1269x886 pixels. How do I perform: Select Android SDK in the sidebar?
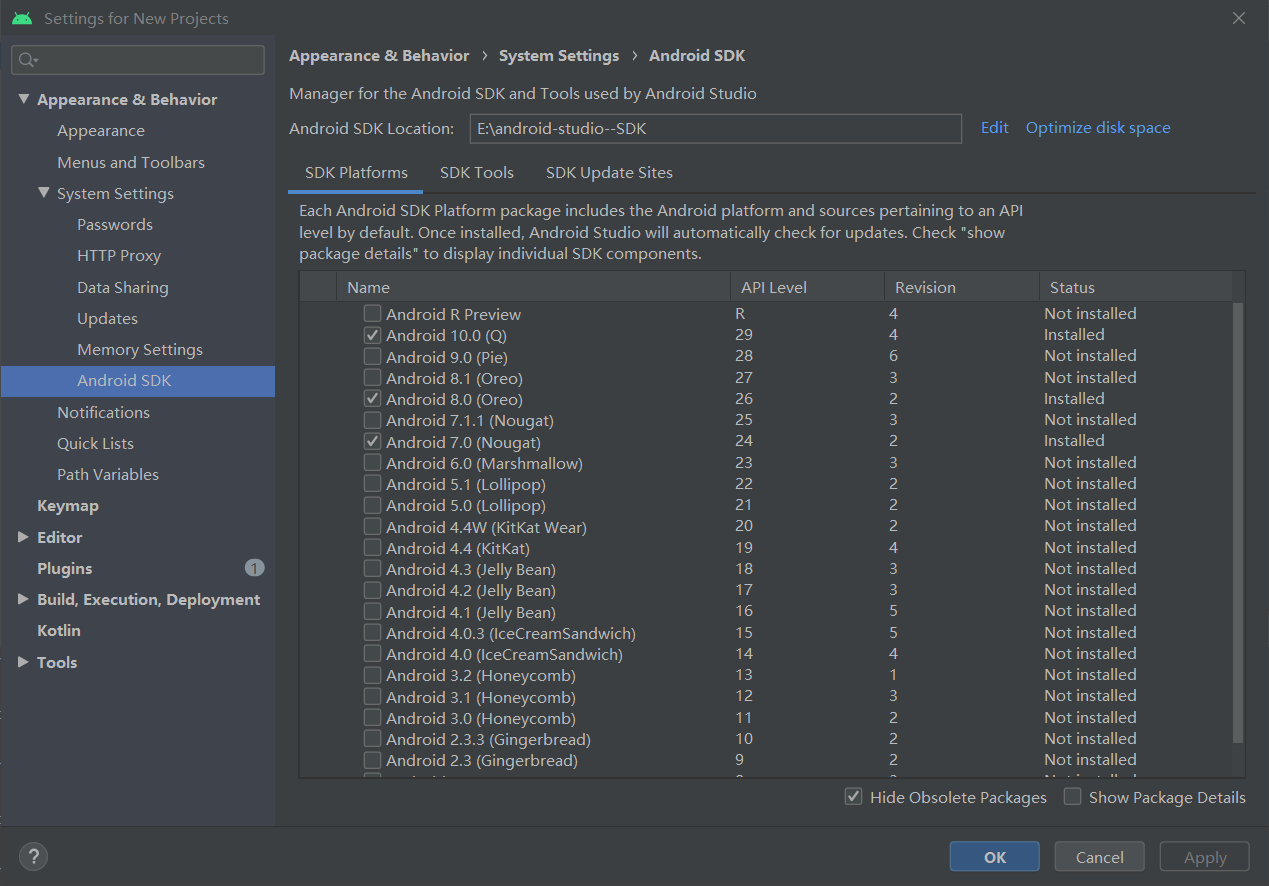(x=138, y=381)
